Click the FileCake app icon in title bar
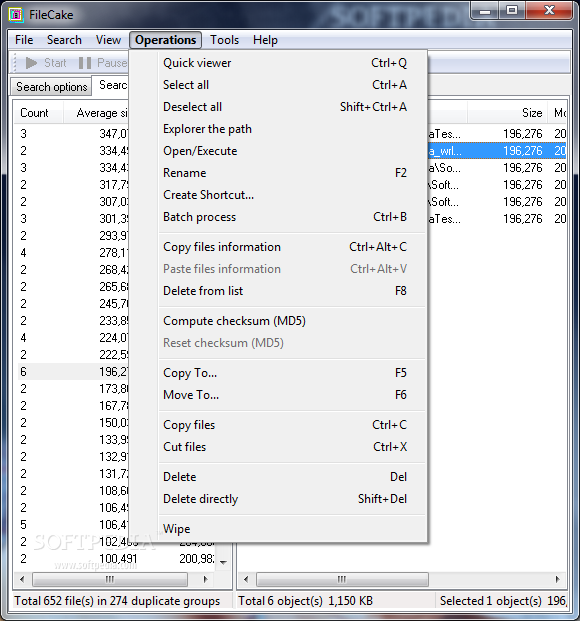 (16, 15)
